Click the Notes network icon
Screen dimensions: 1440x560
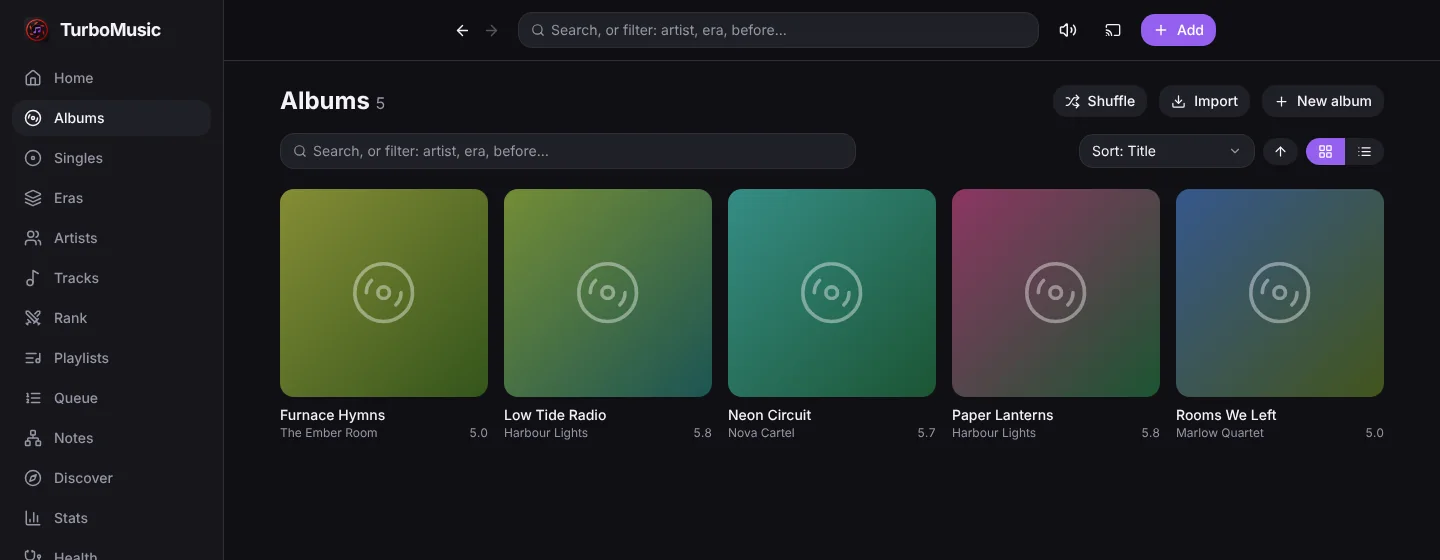click(x=33, y=438)
